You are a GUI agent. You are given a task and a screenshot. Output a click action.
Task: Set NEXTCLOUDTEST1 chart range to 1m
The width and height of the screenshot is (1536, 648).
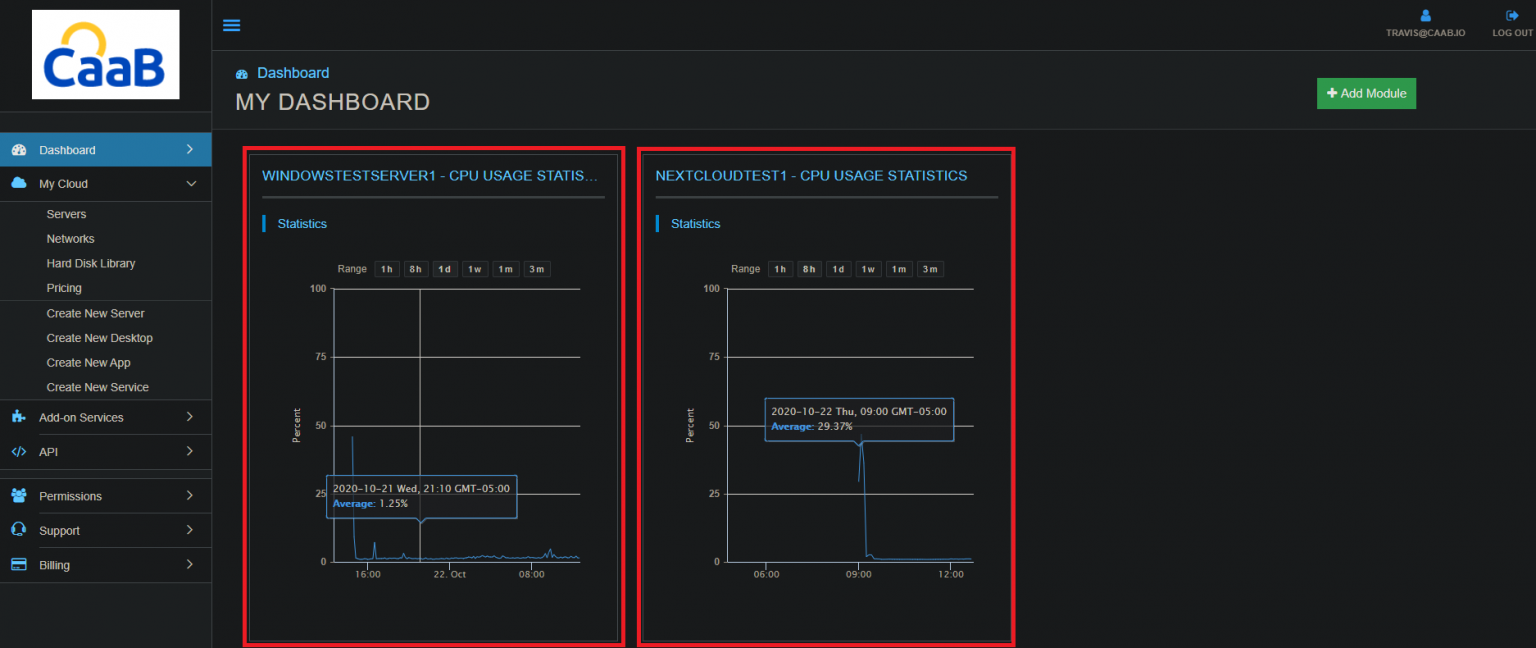click(899, 269)
